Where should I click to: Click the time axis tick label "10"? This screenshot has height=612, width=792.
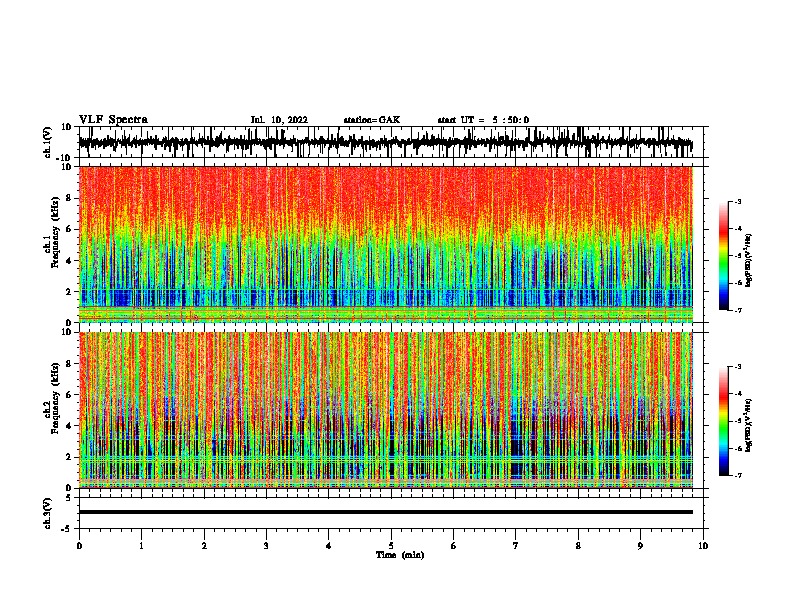coord(703,545)
